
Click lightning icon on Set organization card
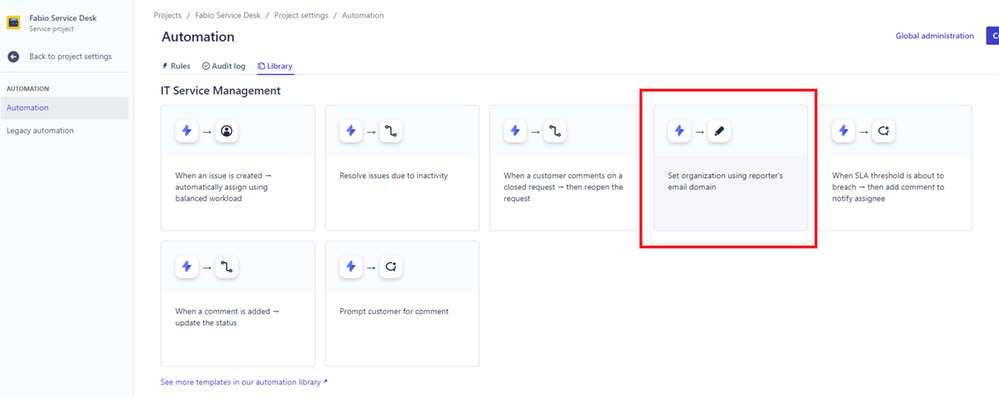pos(679,131)
